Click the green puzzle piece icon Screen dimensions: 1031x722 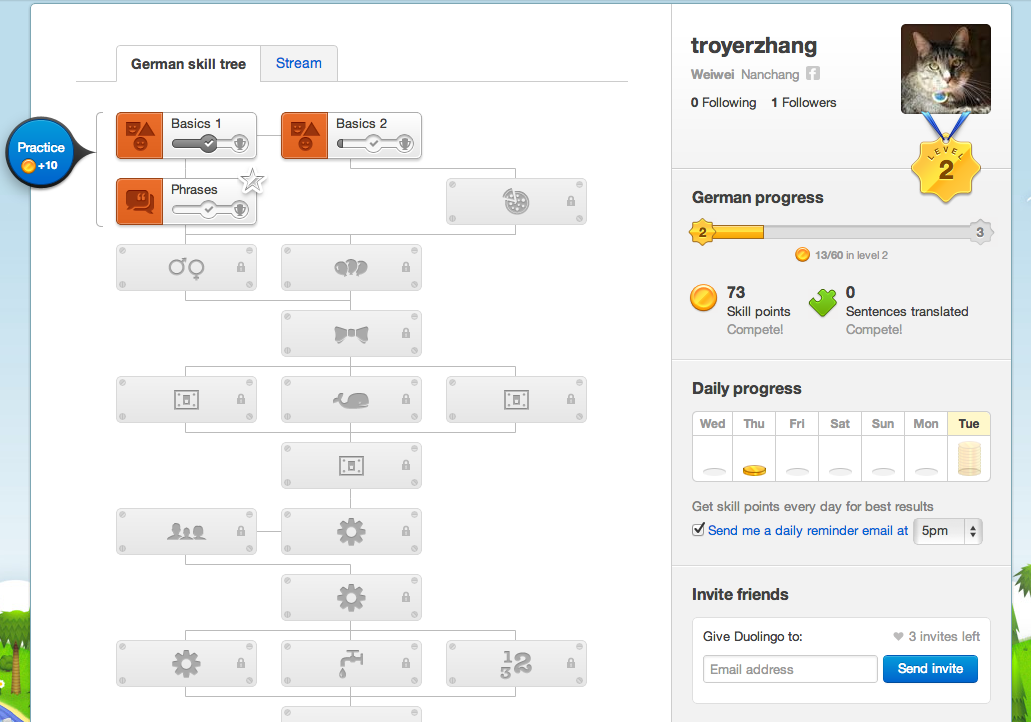click(823, 302)
